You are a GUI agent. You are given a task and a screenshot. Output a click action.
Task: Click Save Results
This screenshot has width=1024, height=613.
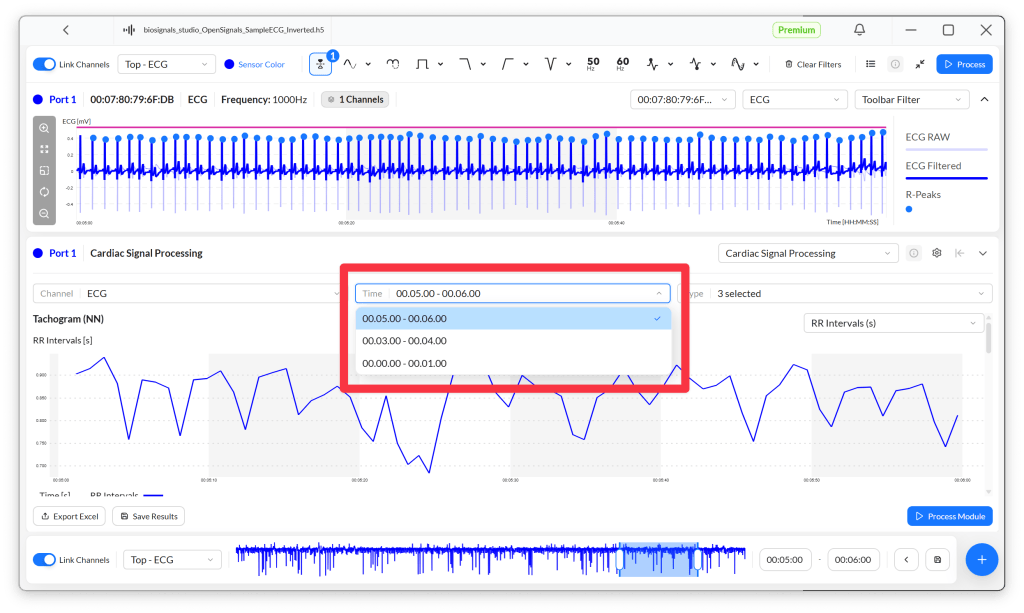(x=149, y=516)
